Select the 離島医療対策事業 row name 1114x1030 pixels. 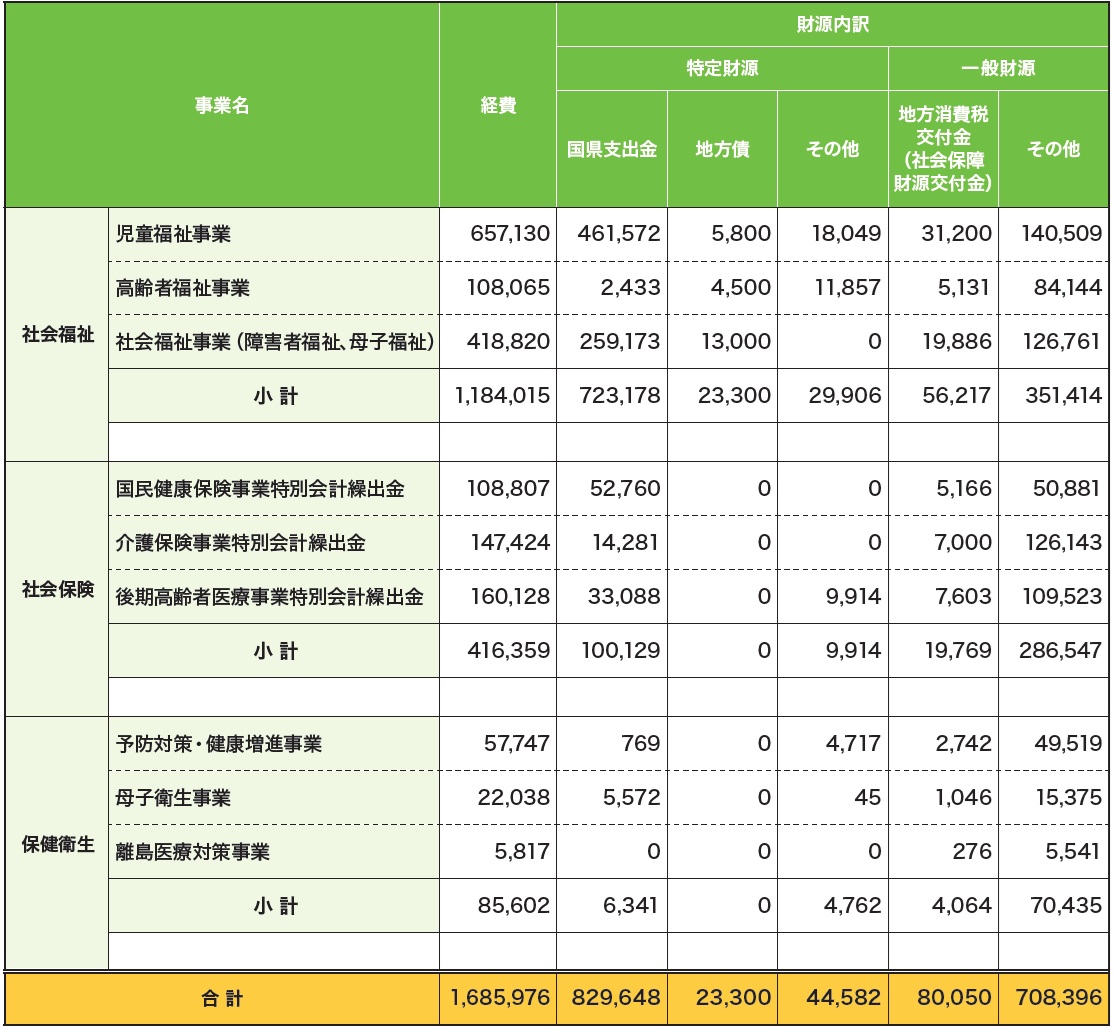pos(193,852)
